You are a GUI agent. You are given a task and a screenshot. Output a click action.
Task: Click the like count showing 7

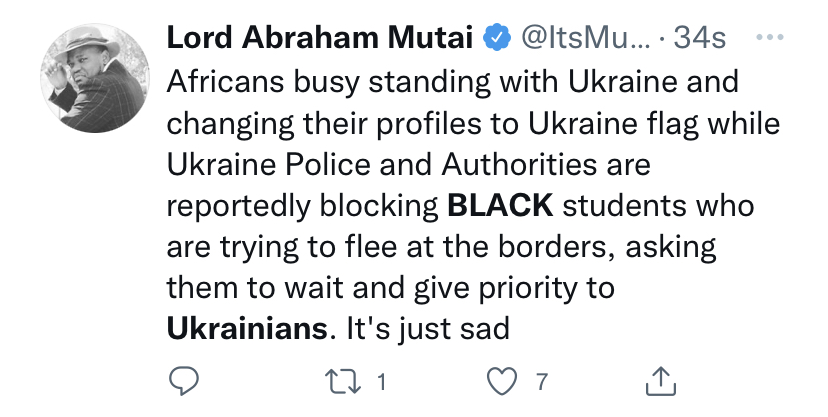(x=541, y=381)
